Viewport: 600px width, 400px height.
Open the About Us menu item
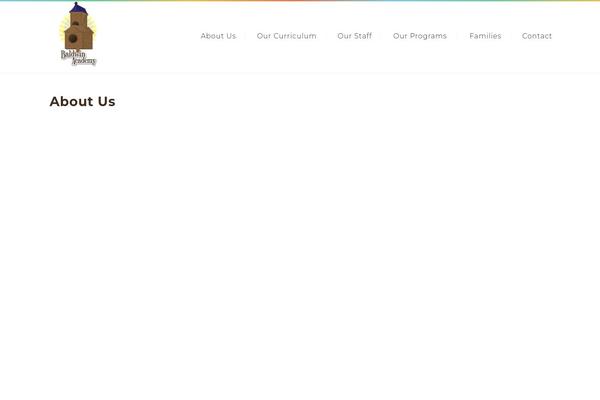coord(218,36)
